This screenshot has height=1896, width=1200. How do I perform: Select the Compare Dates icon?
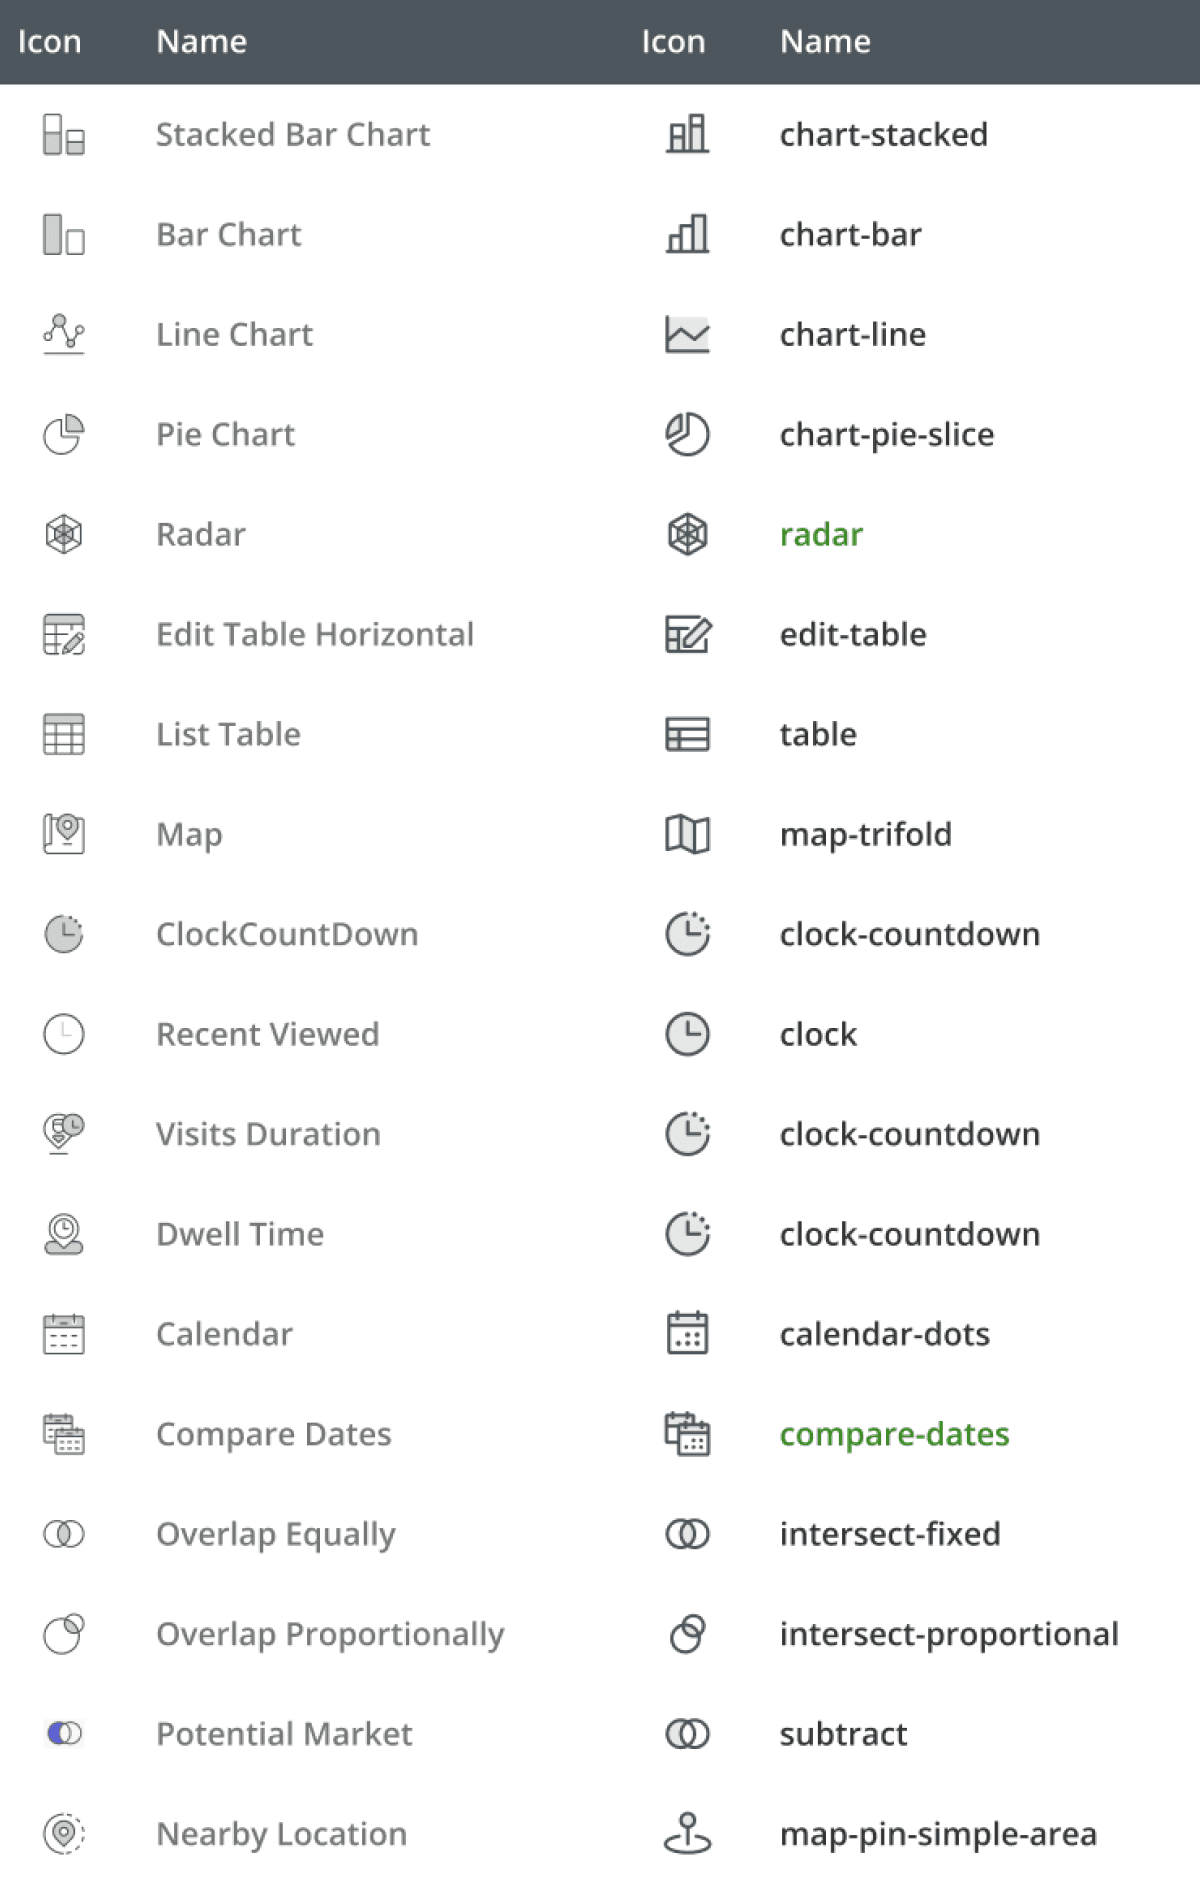tap(63, 1433)
